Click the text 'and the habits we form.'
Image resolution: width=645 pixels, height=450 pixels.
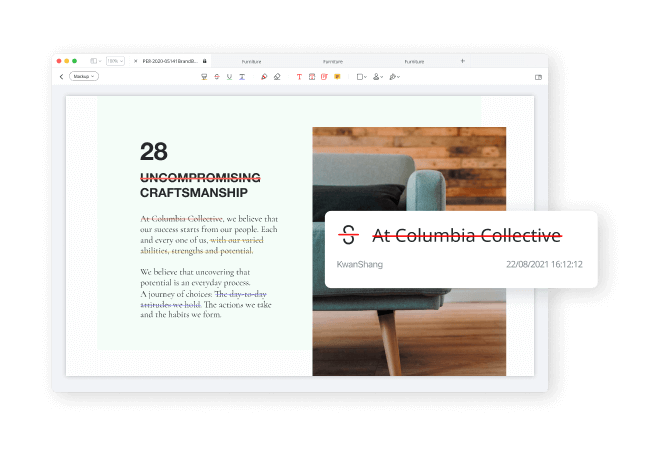[x=181, y=315]
